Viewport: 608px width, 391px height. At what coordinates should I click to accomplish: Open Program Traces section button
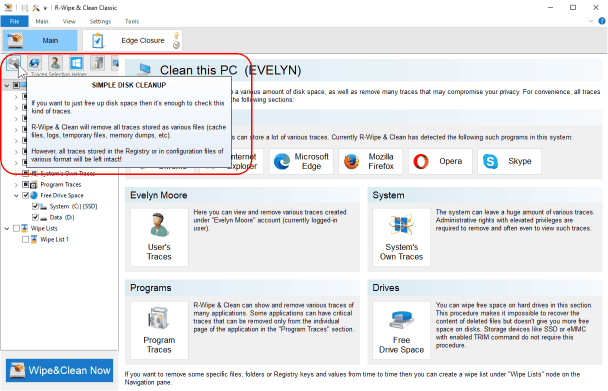(x=159, y=330)
